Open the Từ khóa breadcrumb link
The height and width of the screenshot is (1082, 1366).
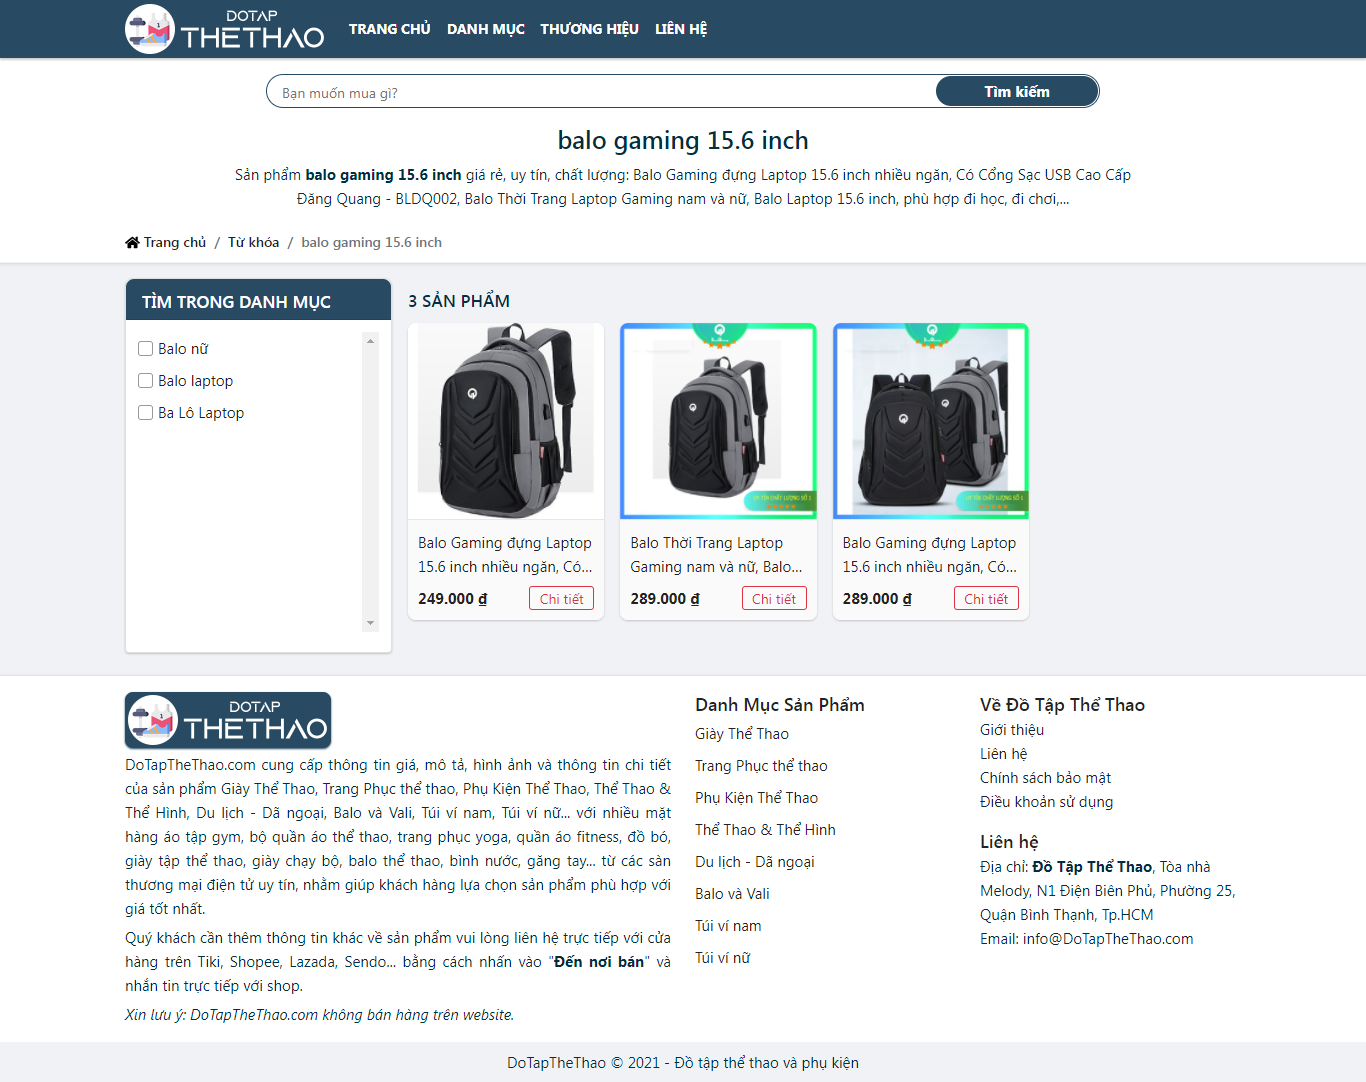coord(253,243)
